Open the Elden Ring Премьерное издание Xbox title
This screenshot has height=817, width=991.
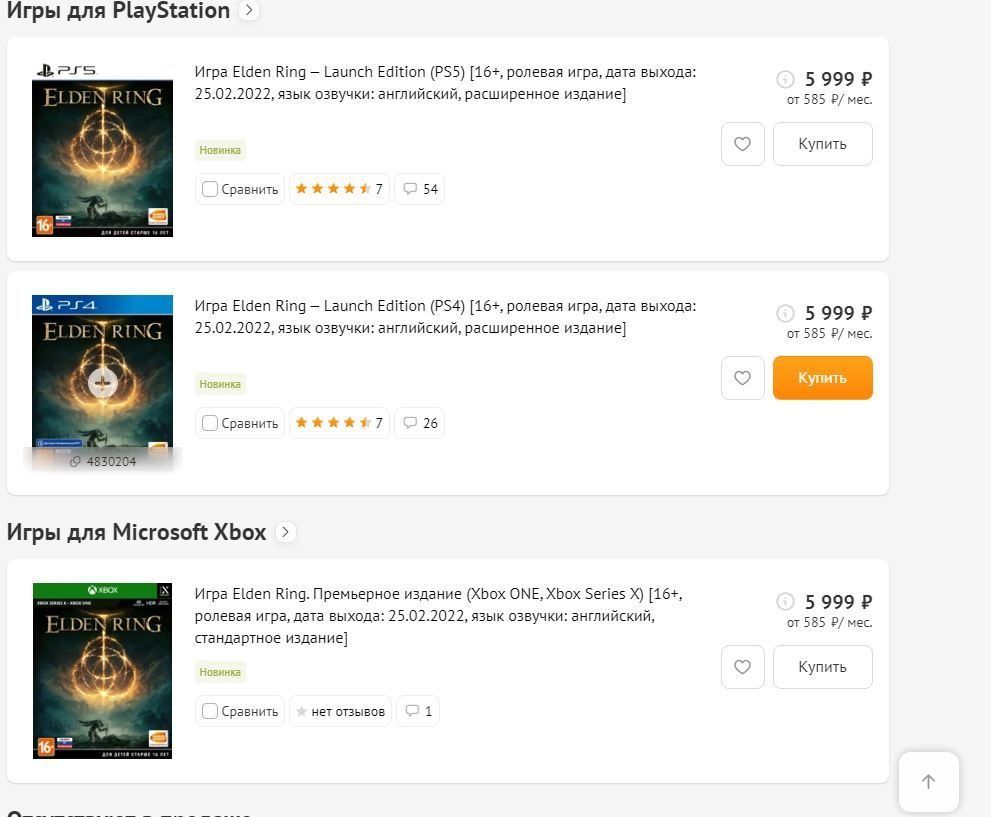click(x=438, y=615)
